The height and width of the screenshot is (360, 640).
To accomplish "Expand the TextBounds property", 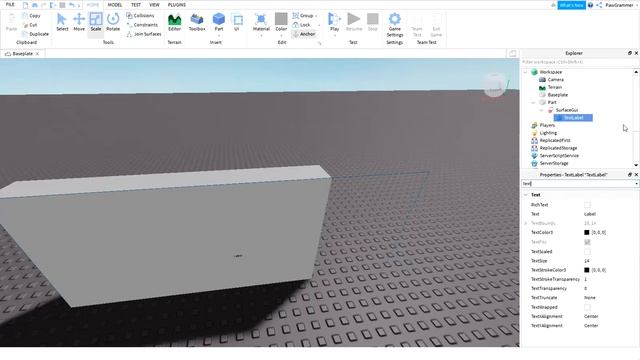I will (x=525, y=223).
